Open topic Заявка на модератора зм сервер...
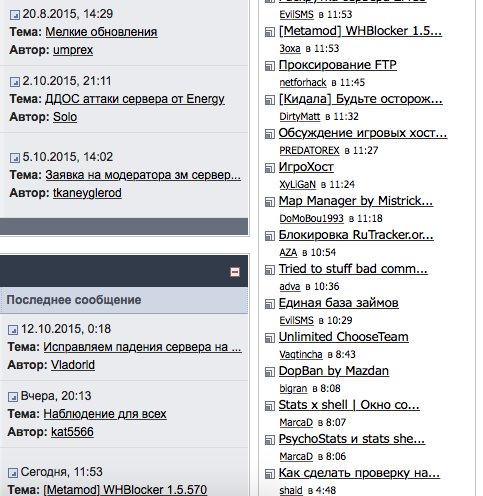The image size is (483, 496). point(143,175)
